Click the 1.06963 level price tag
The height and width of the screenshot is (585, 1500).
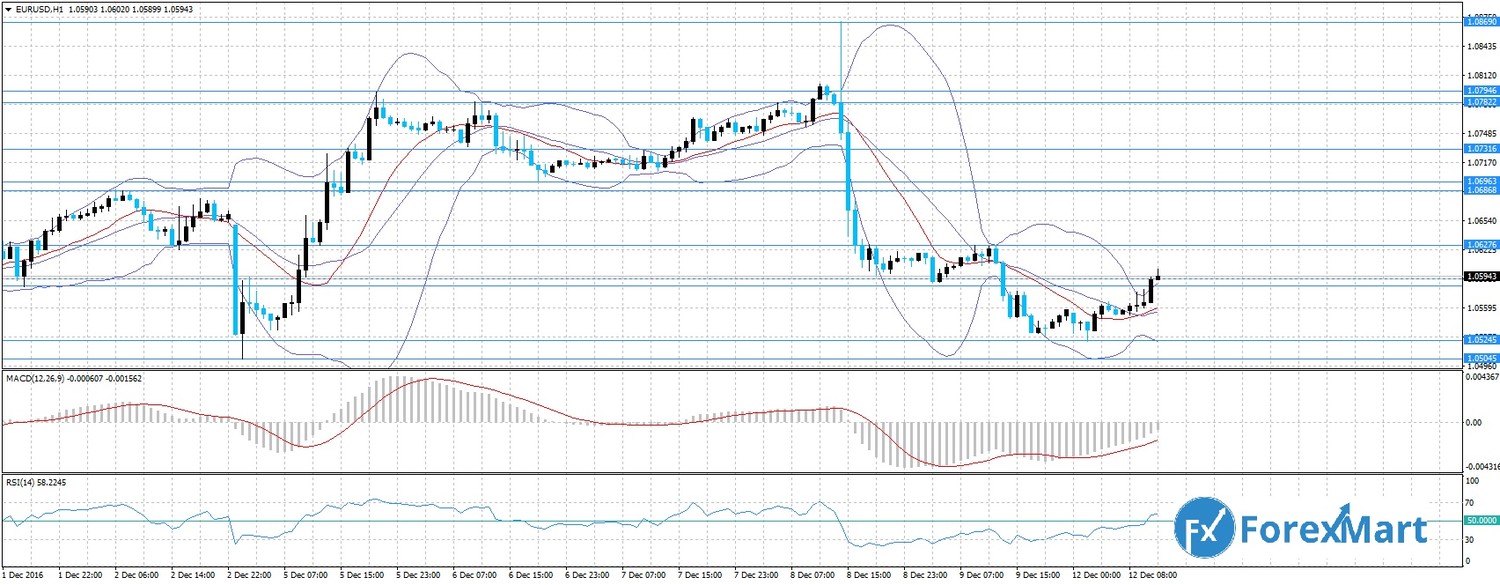(x=1479, y=181)
